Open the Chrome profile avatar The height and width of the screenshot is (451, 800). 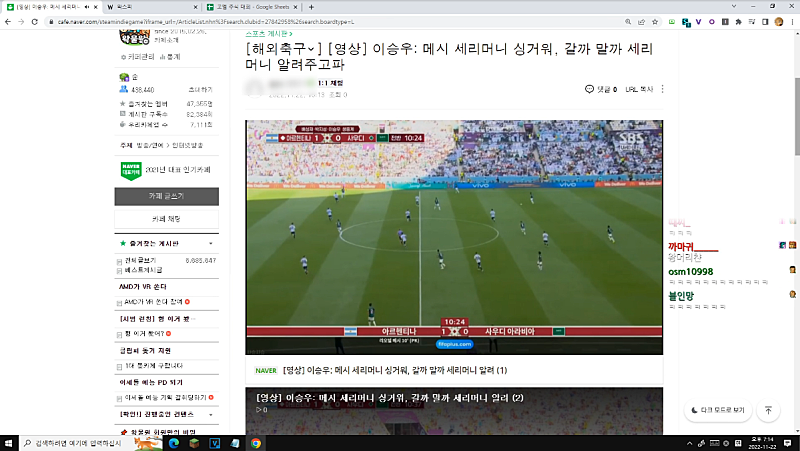[x=779, y=22]
